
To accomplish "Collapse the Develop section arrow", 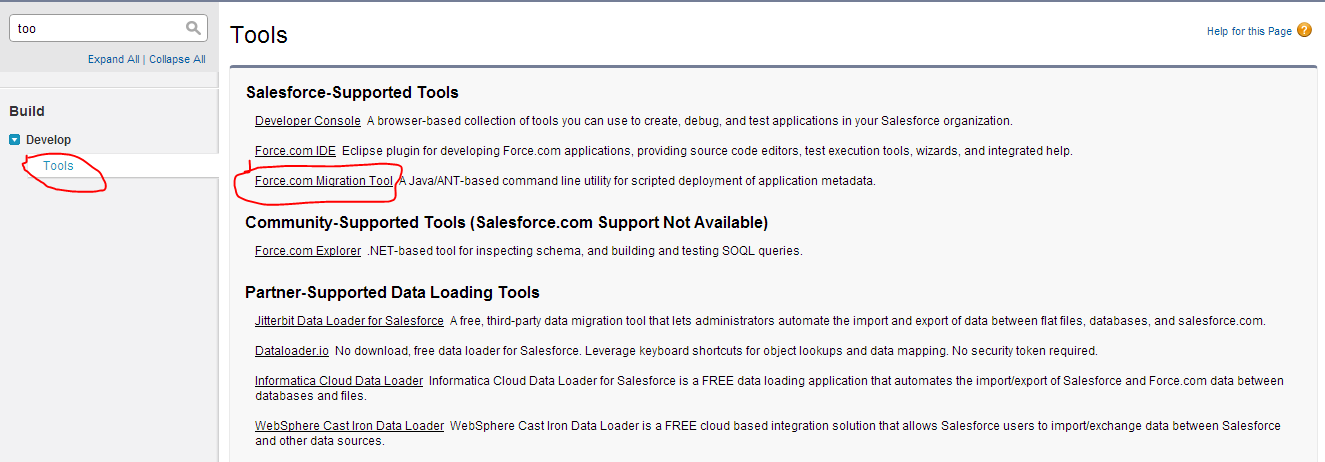I will (15, 140).
